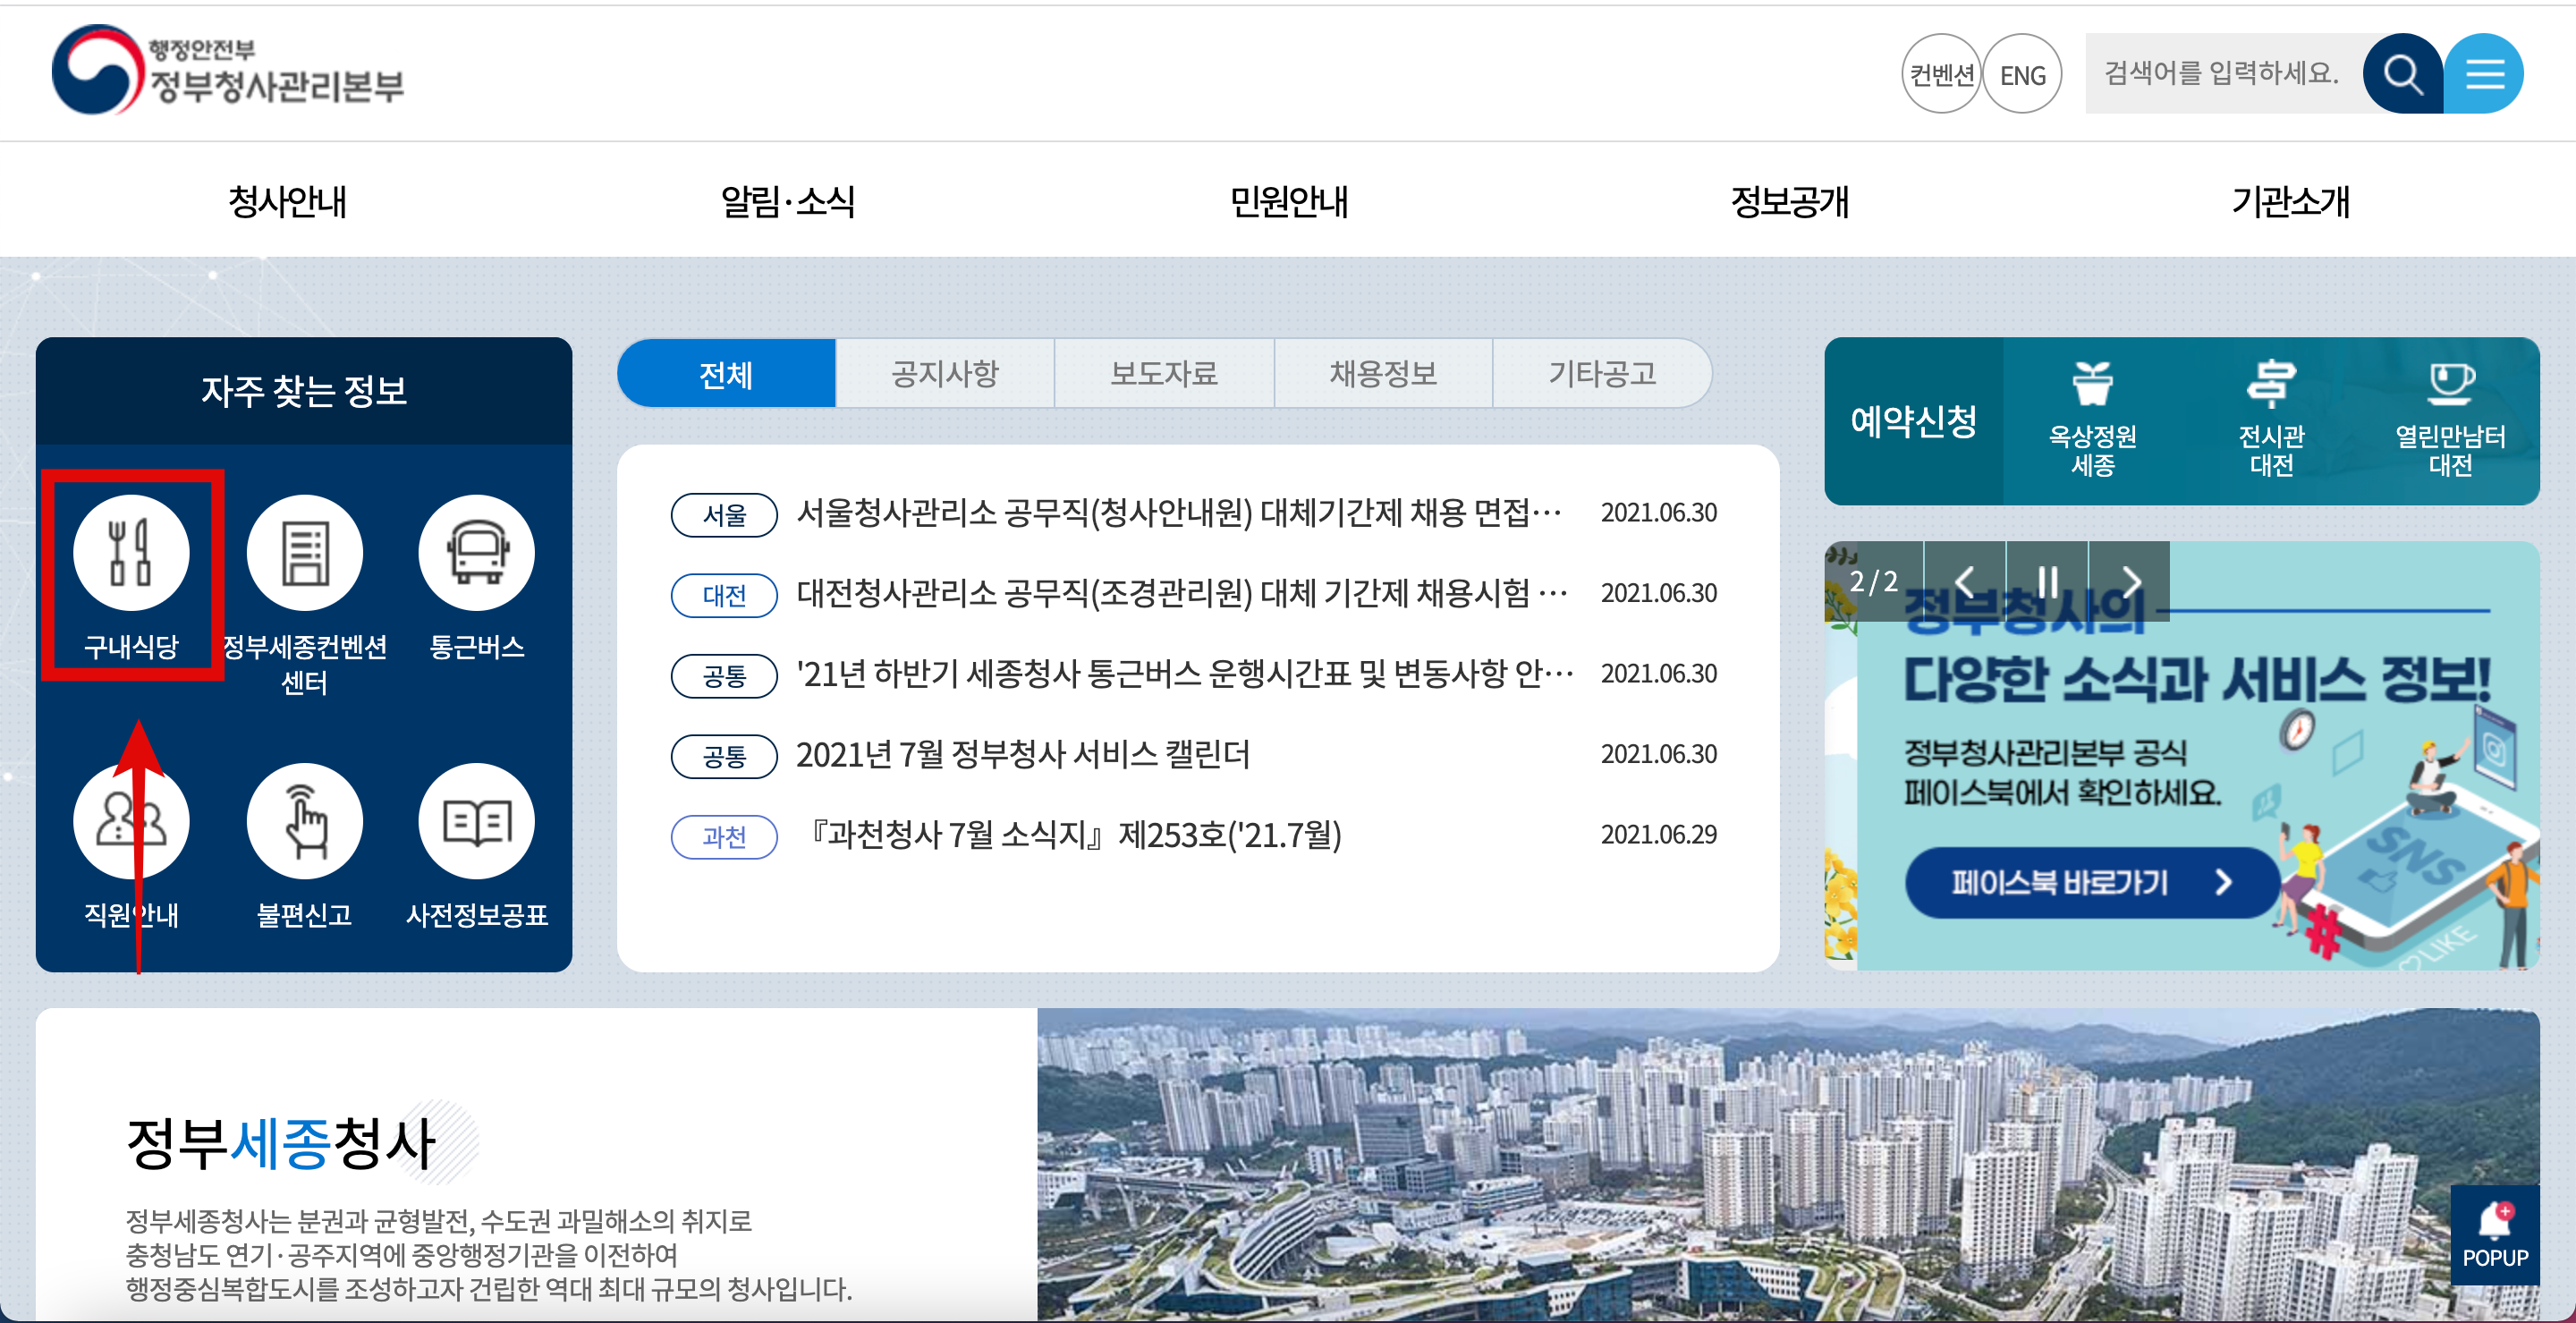Image resolution: width=2576 pixels, height=1323 pixels.
Task: Open the 불편신고 complaint report icon
Action: 304,822
